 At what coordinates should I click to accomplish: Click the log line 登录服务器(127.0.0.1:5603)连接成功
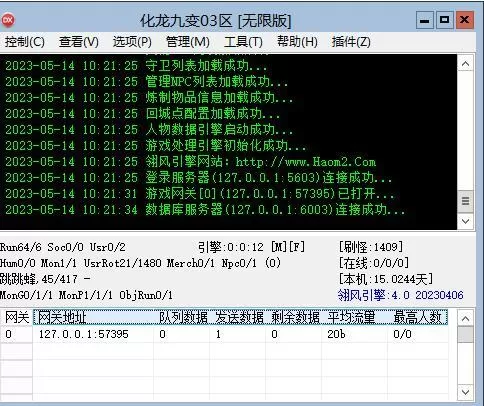[198, 178]
